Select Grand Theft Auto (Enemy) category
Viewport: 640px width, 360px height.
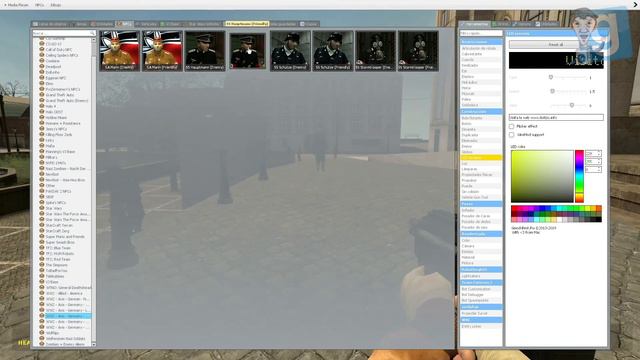click(x=67, y=100)
